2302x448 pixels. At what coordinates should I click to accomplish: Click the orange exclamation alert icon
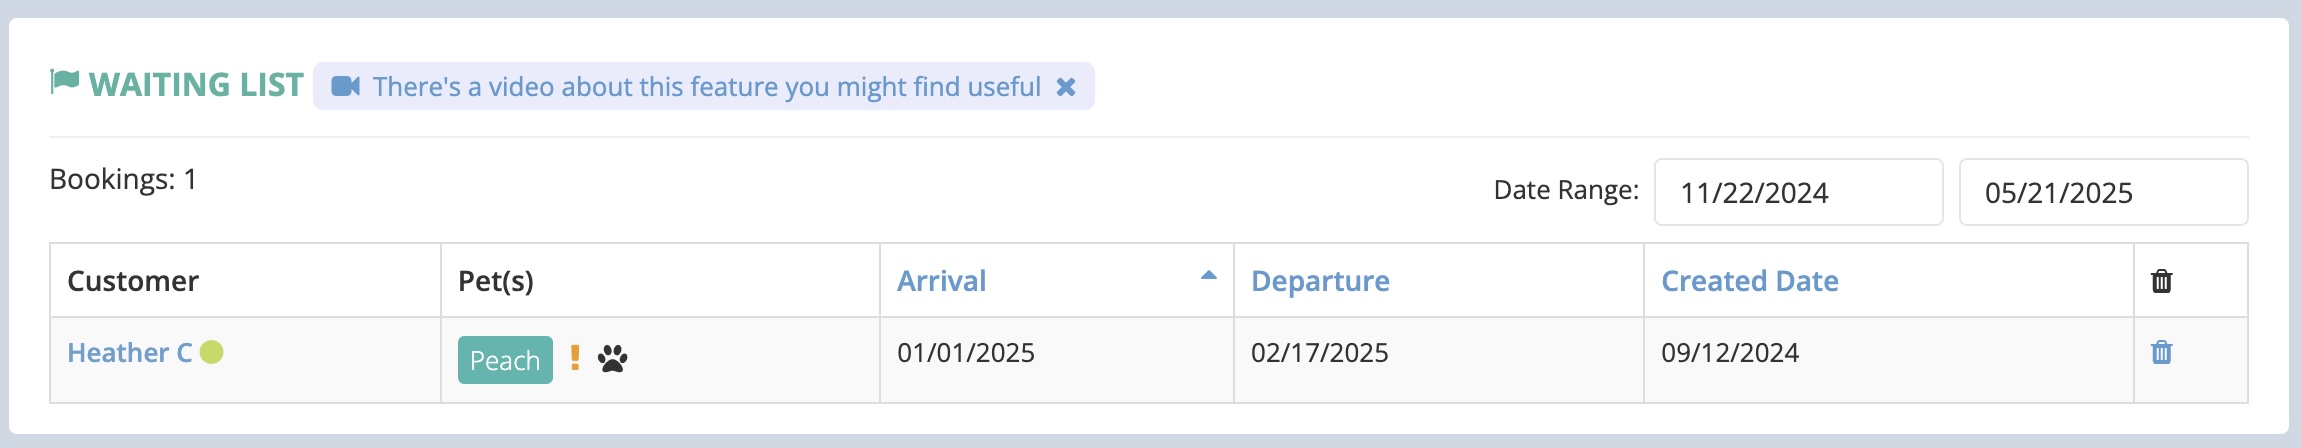coord(575,358)
